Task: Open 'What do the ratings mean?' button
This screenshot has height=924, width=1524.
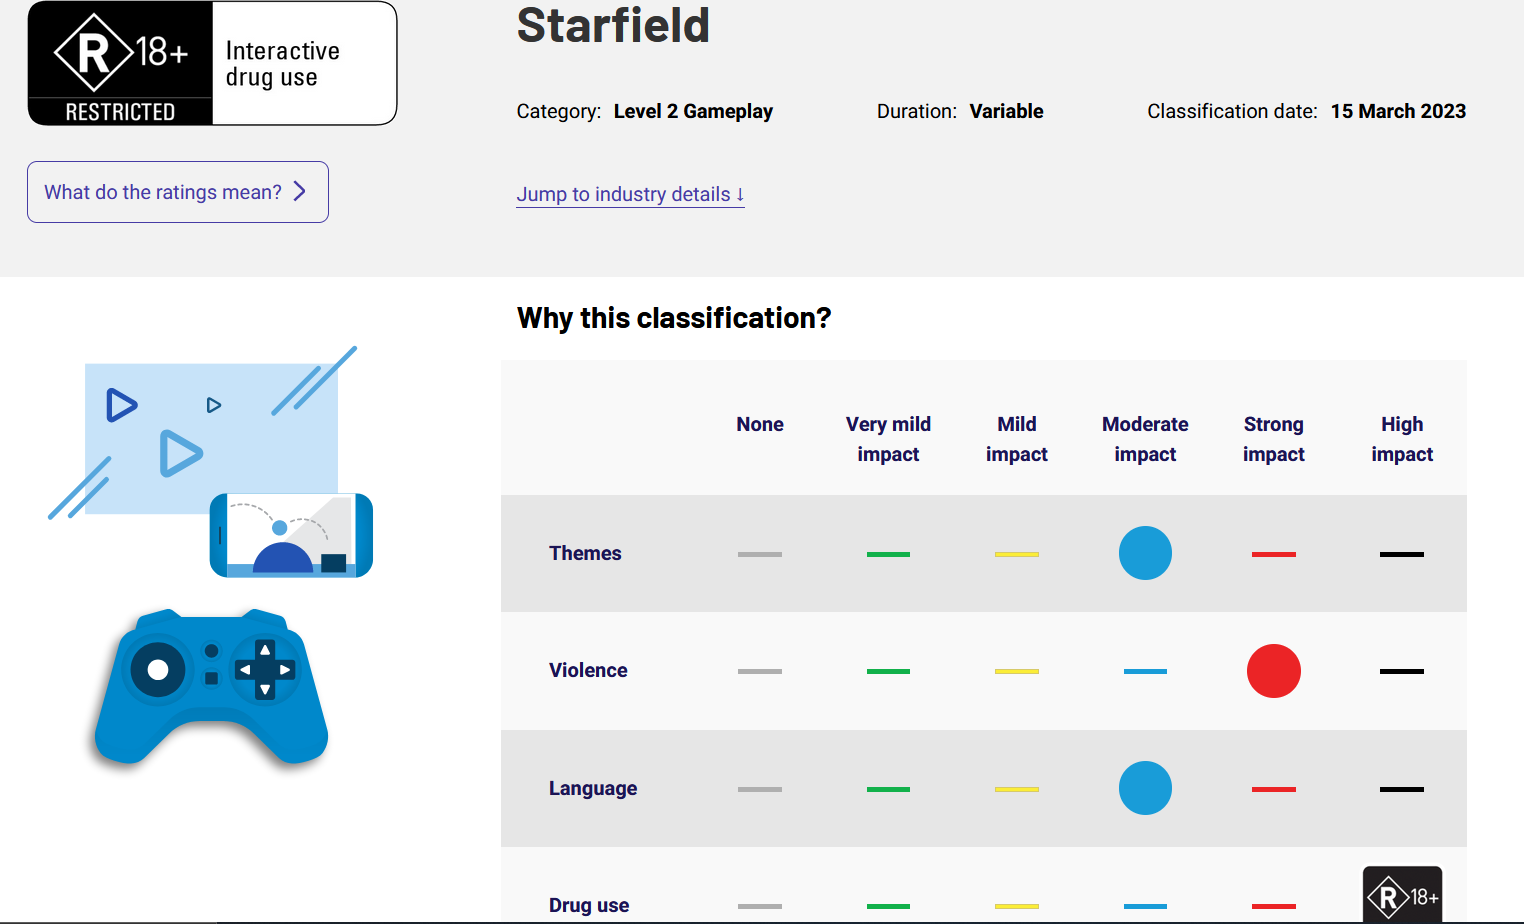Action: coord(178,192)
